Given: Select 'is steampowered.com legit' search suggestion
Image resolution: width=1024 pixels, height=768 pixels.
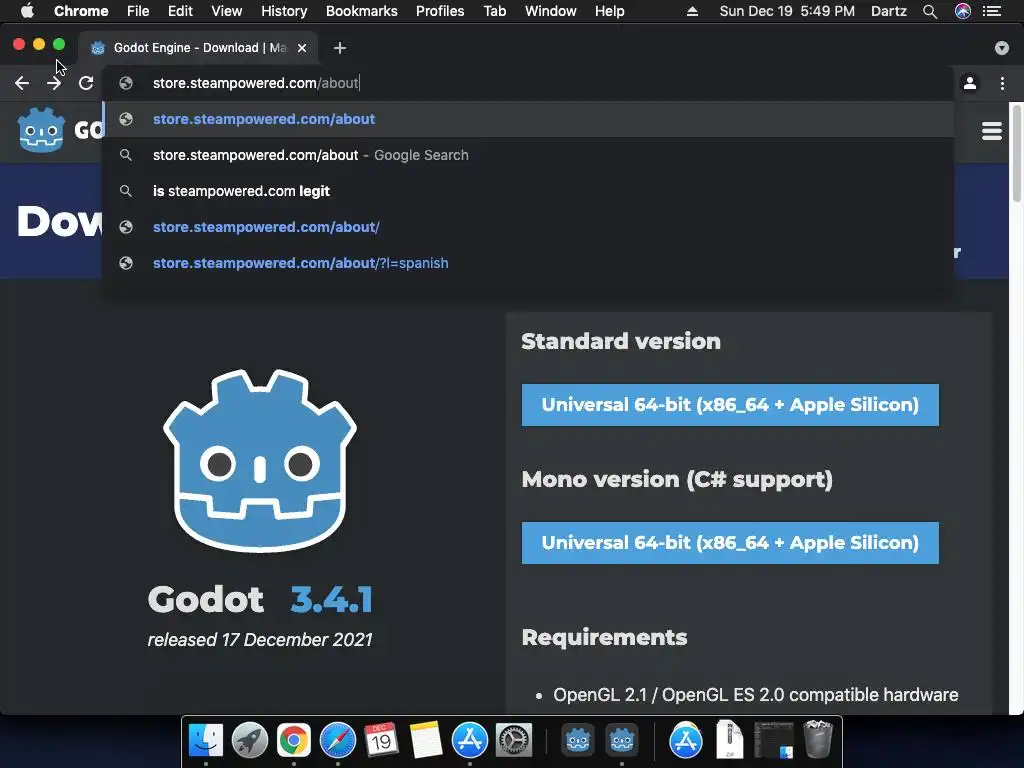Looking at the screenshot, I should [x=528, y=191].
